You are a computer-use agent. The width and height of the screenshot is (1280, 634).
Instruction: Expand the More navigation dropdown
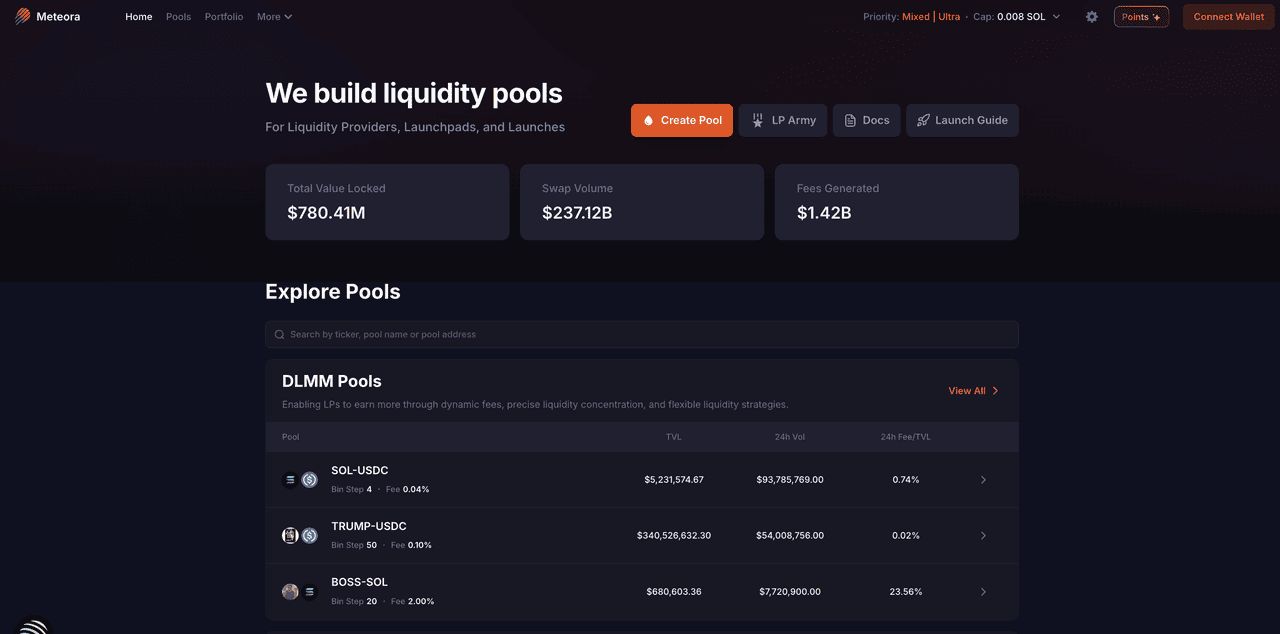pyautogui.click(x=274, y=17)
